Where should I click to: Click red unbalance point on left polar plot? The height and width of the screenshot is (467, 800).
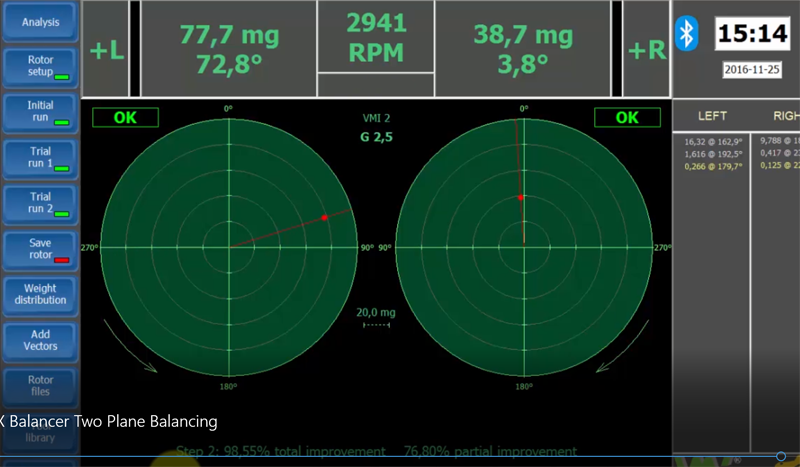[x=325, y=217]
